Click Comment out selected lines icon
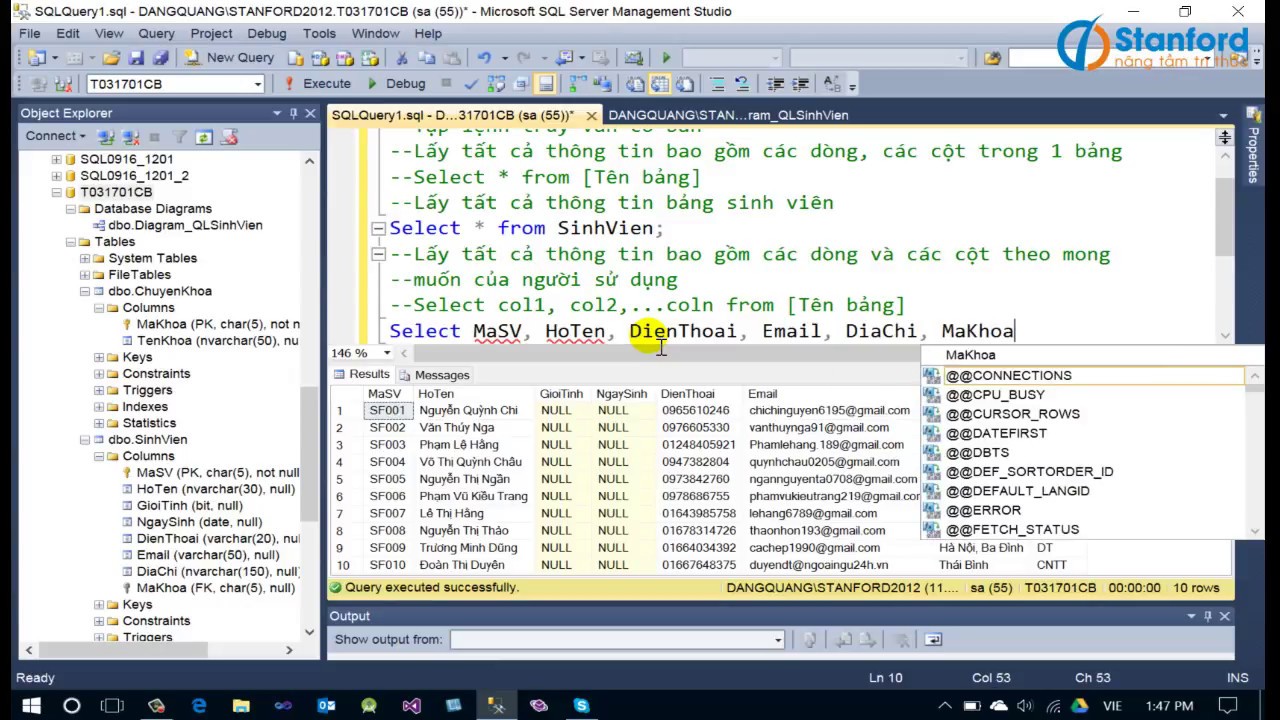 click(717, 84)
